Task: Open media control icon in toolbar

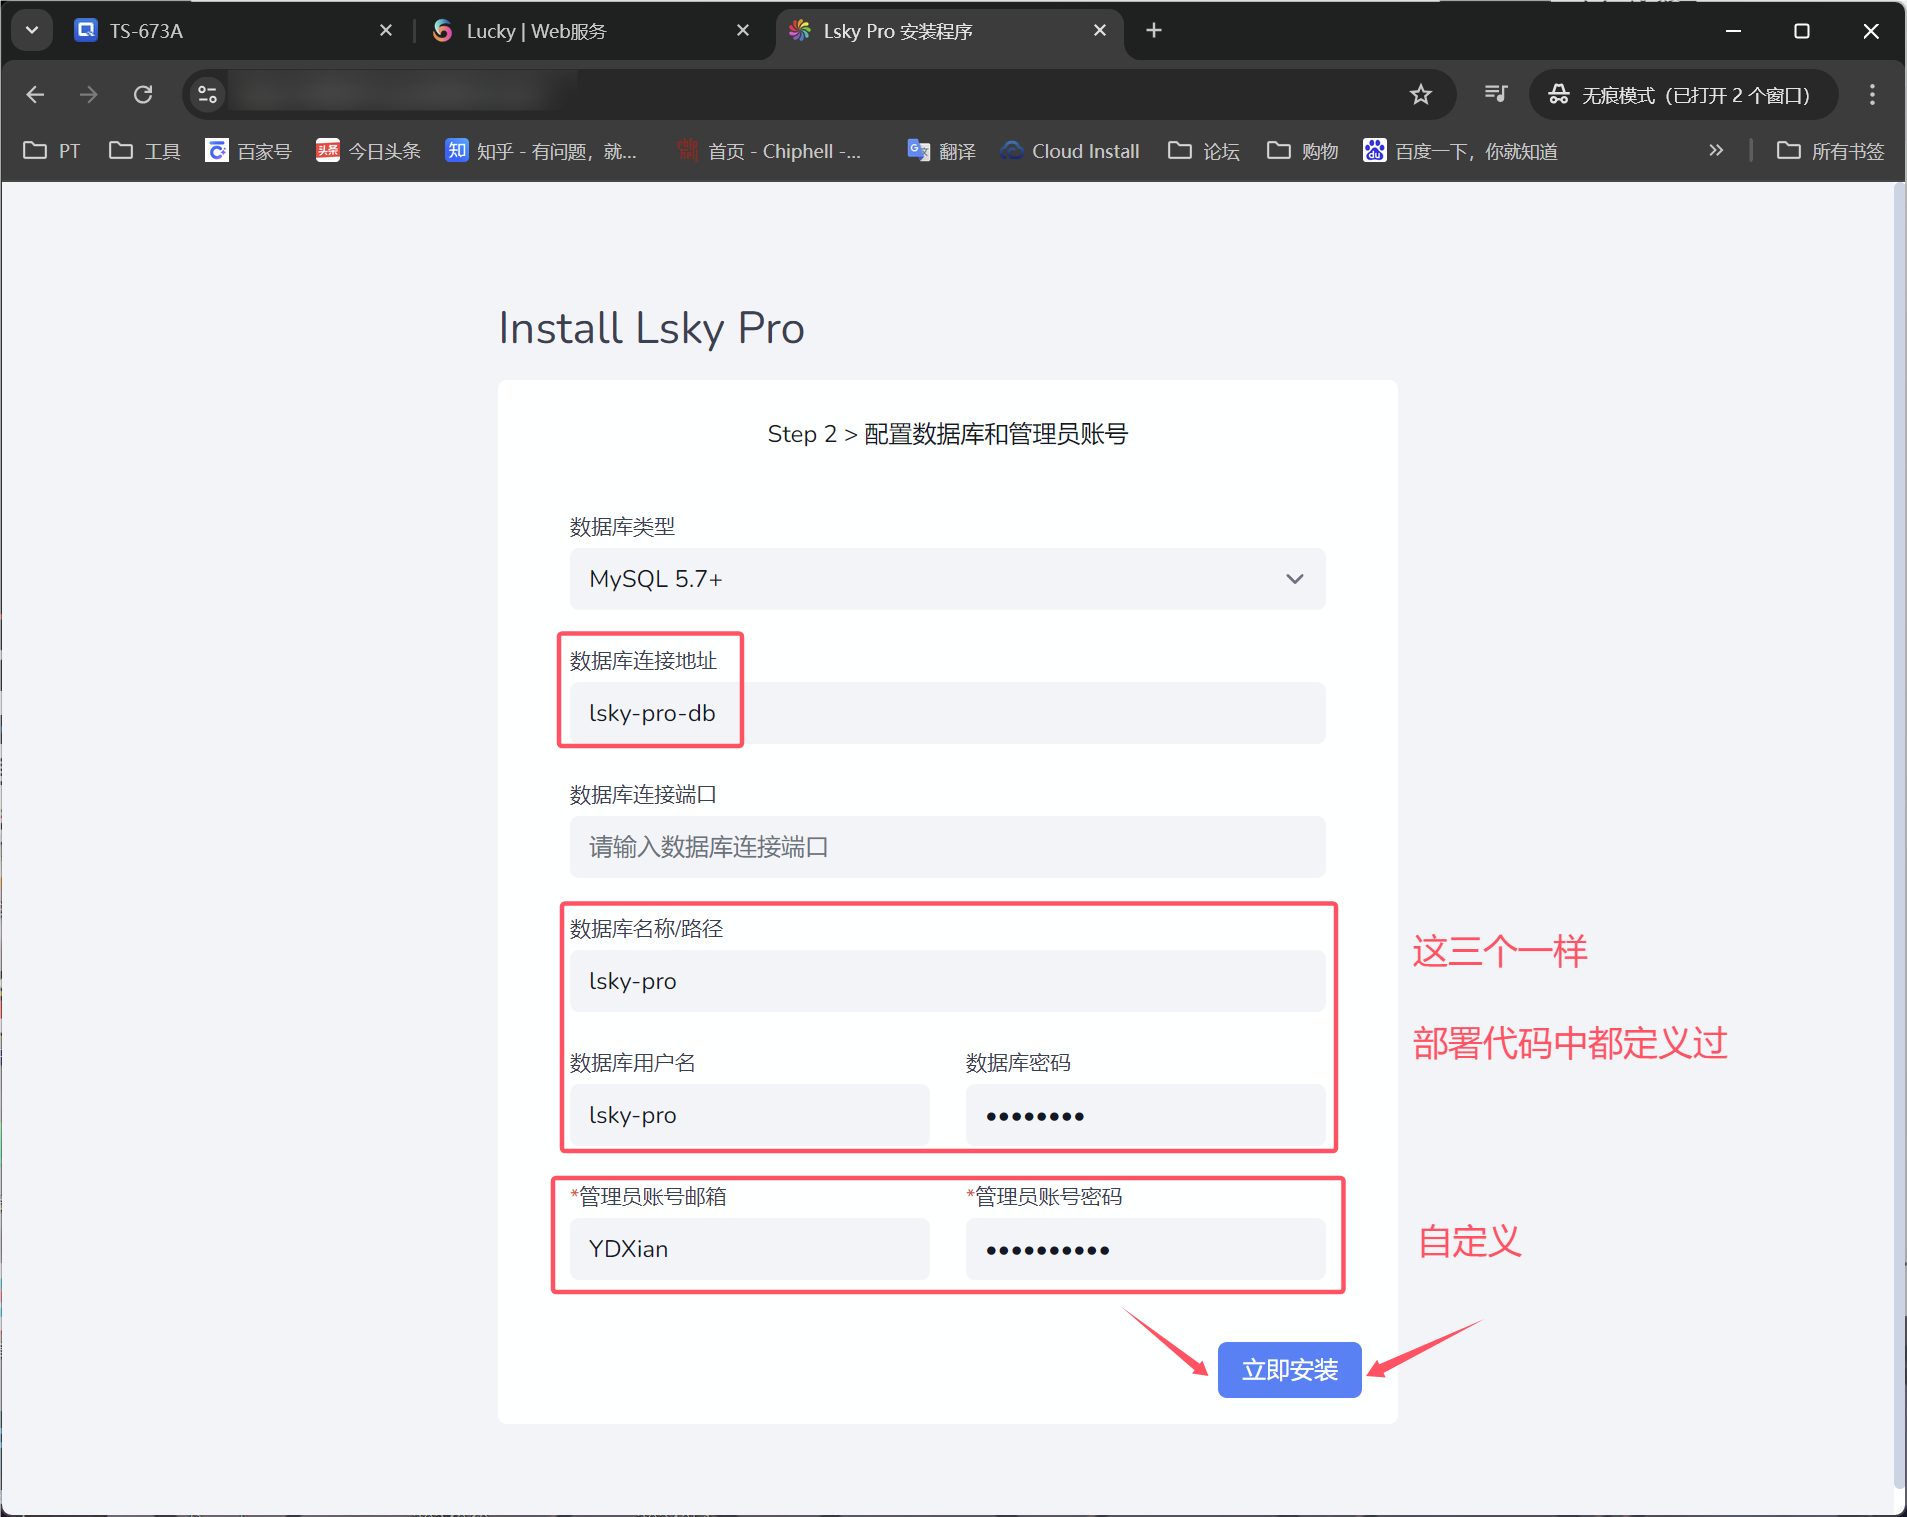Action: [x=1496, y=94]
